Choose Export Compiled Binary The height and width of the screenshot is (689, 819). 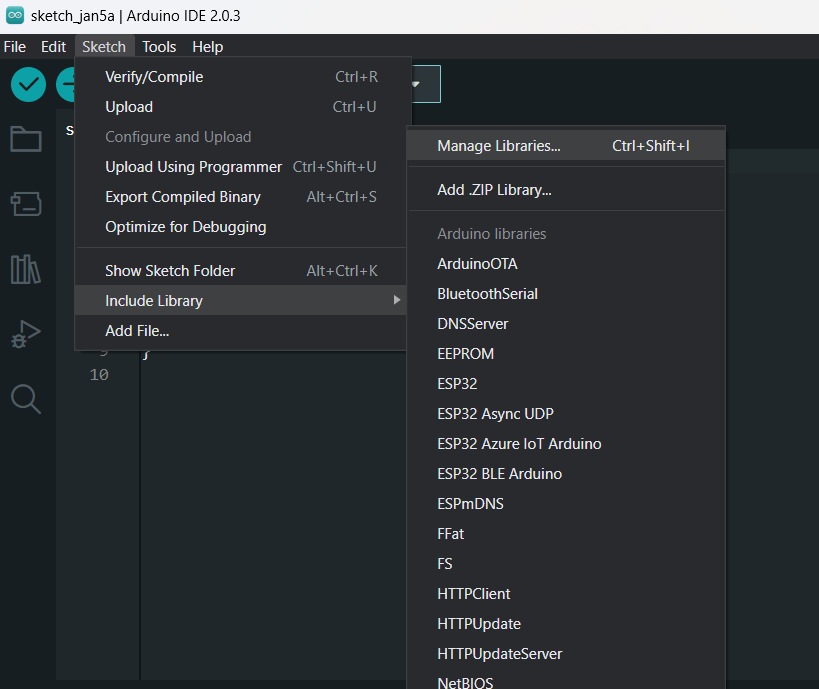[x=241, y=197]
